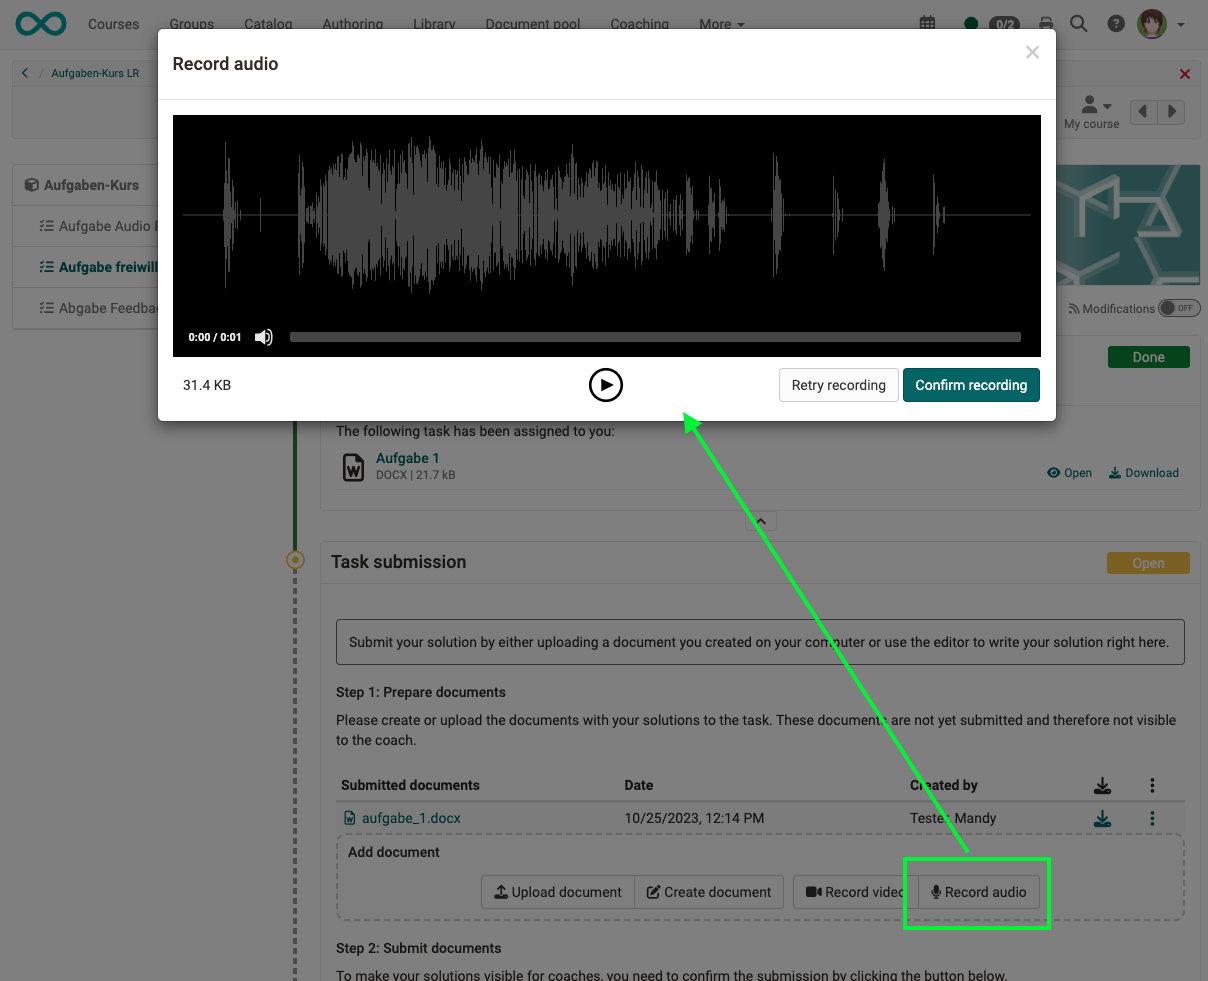The height and width of the screenshot is (981, 1208).
Task: Click the Word document icon beside Aufgabe 1
Action: coord(353,465)
